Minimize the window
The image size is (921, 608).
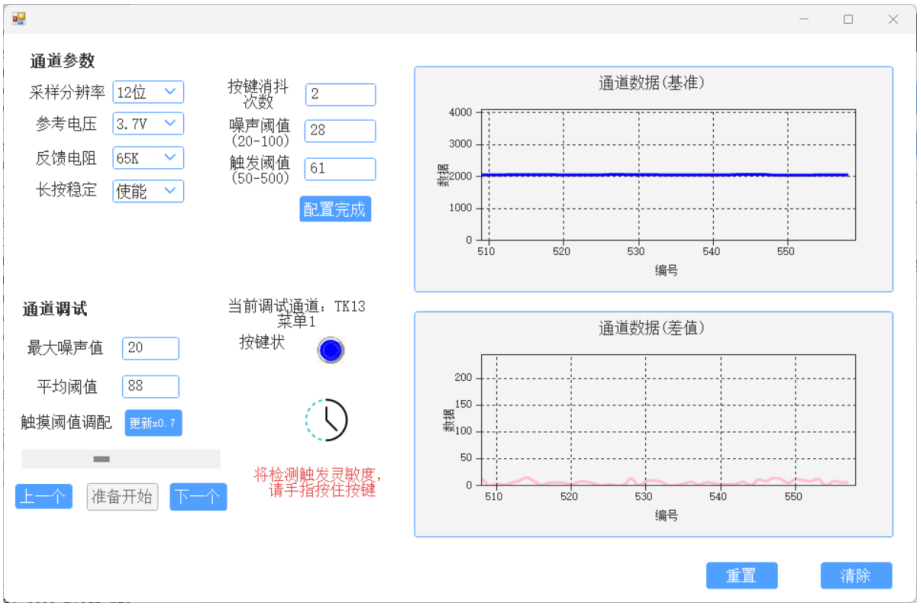[804, 19]
